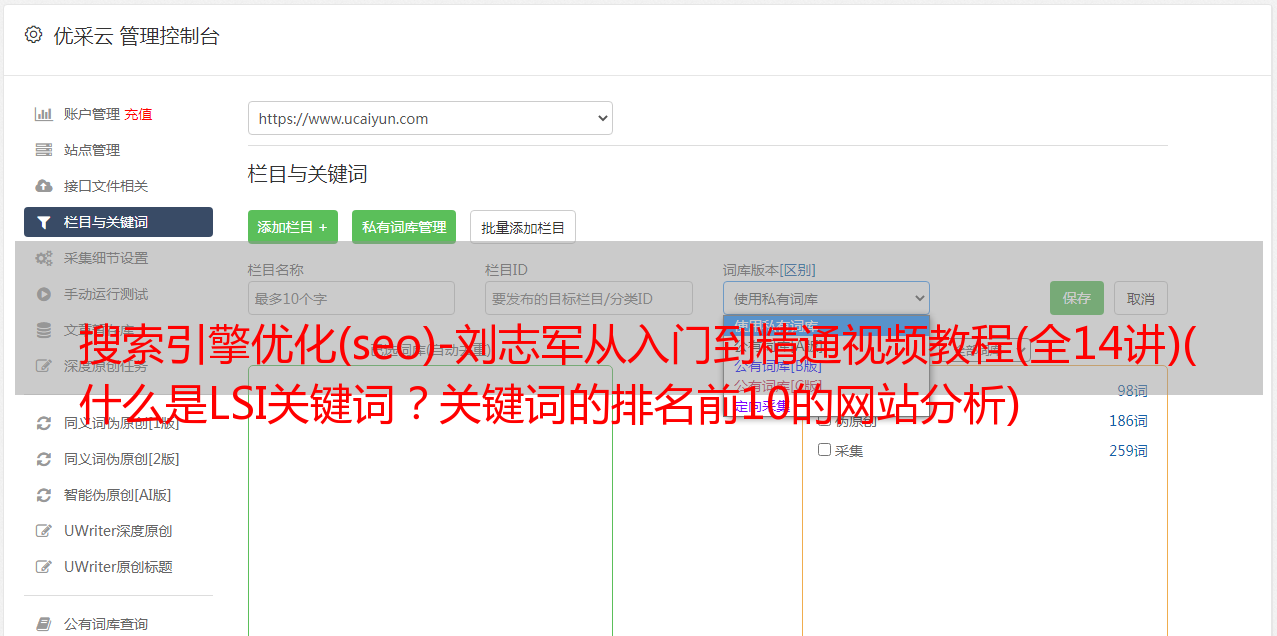
Task: Open the 使用私有词库 version dropdown
Action: pyautogui.click(x=826, y=298)
